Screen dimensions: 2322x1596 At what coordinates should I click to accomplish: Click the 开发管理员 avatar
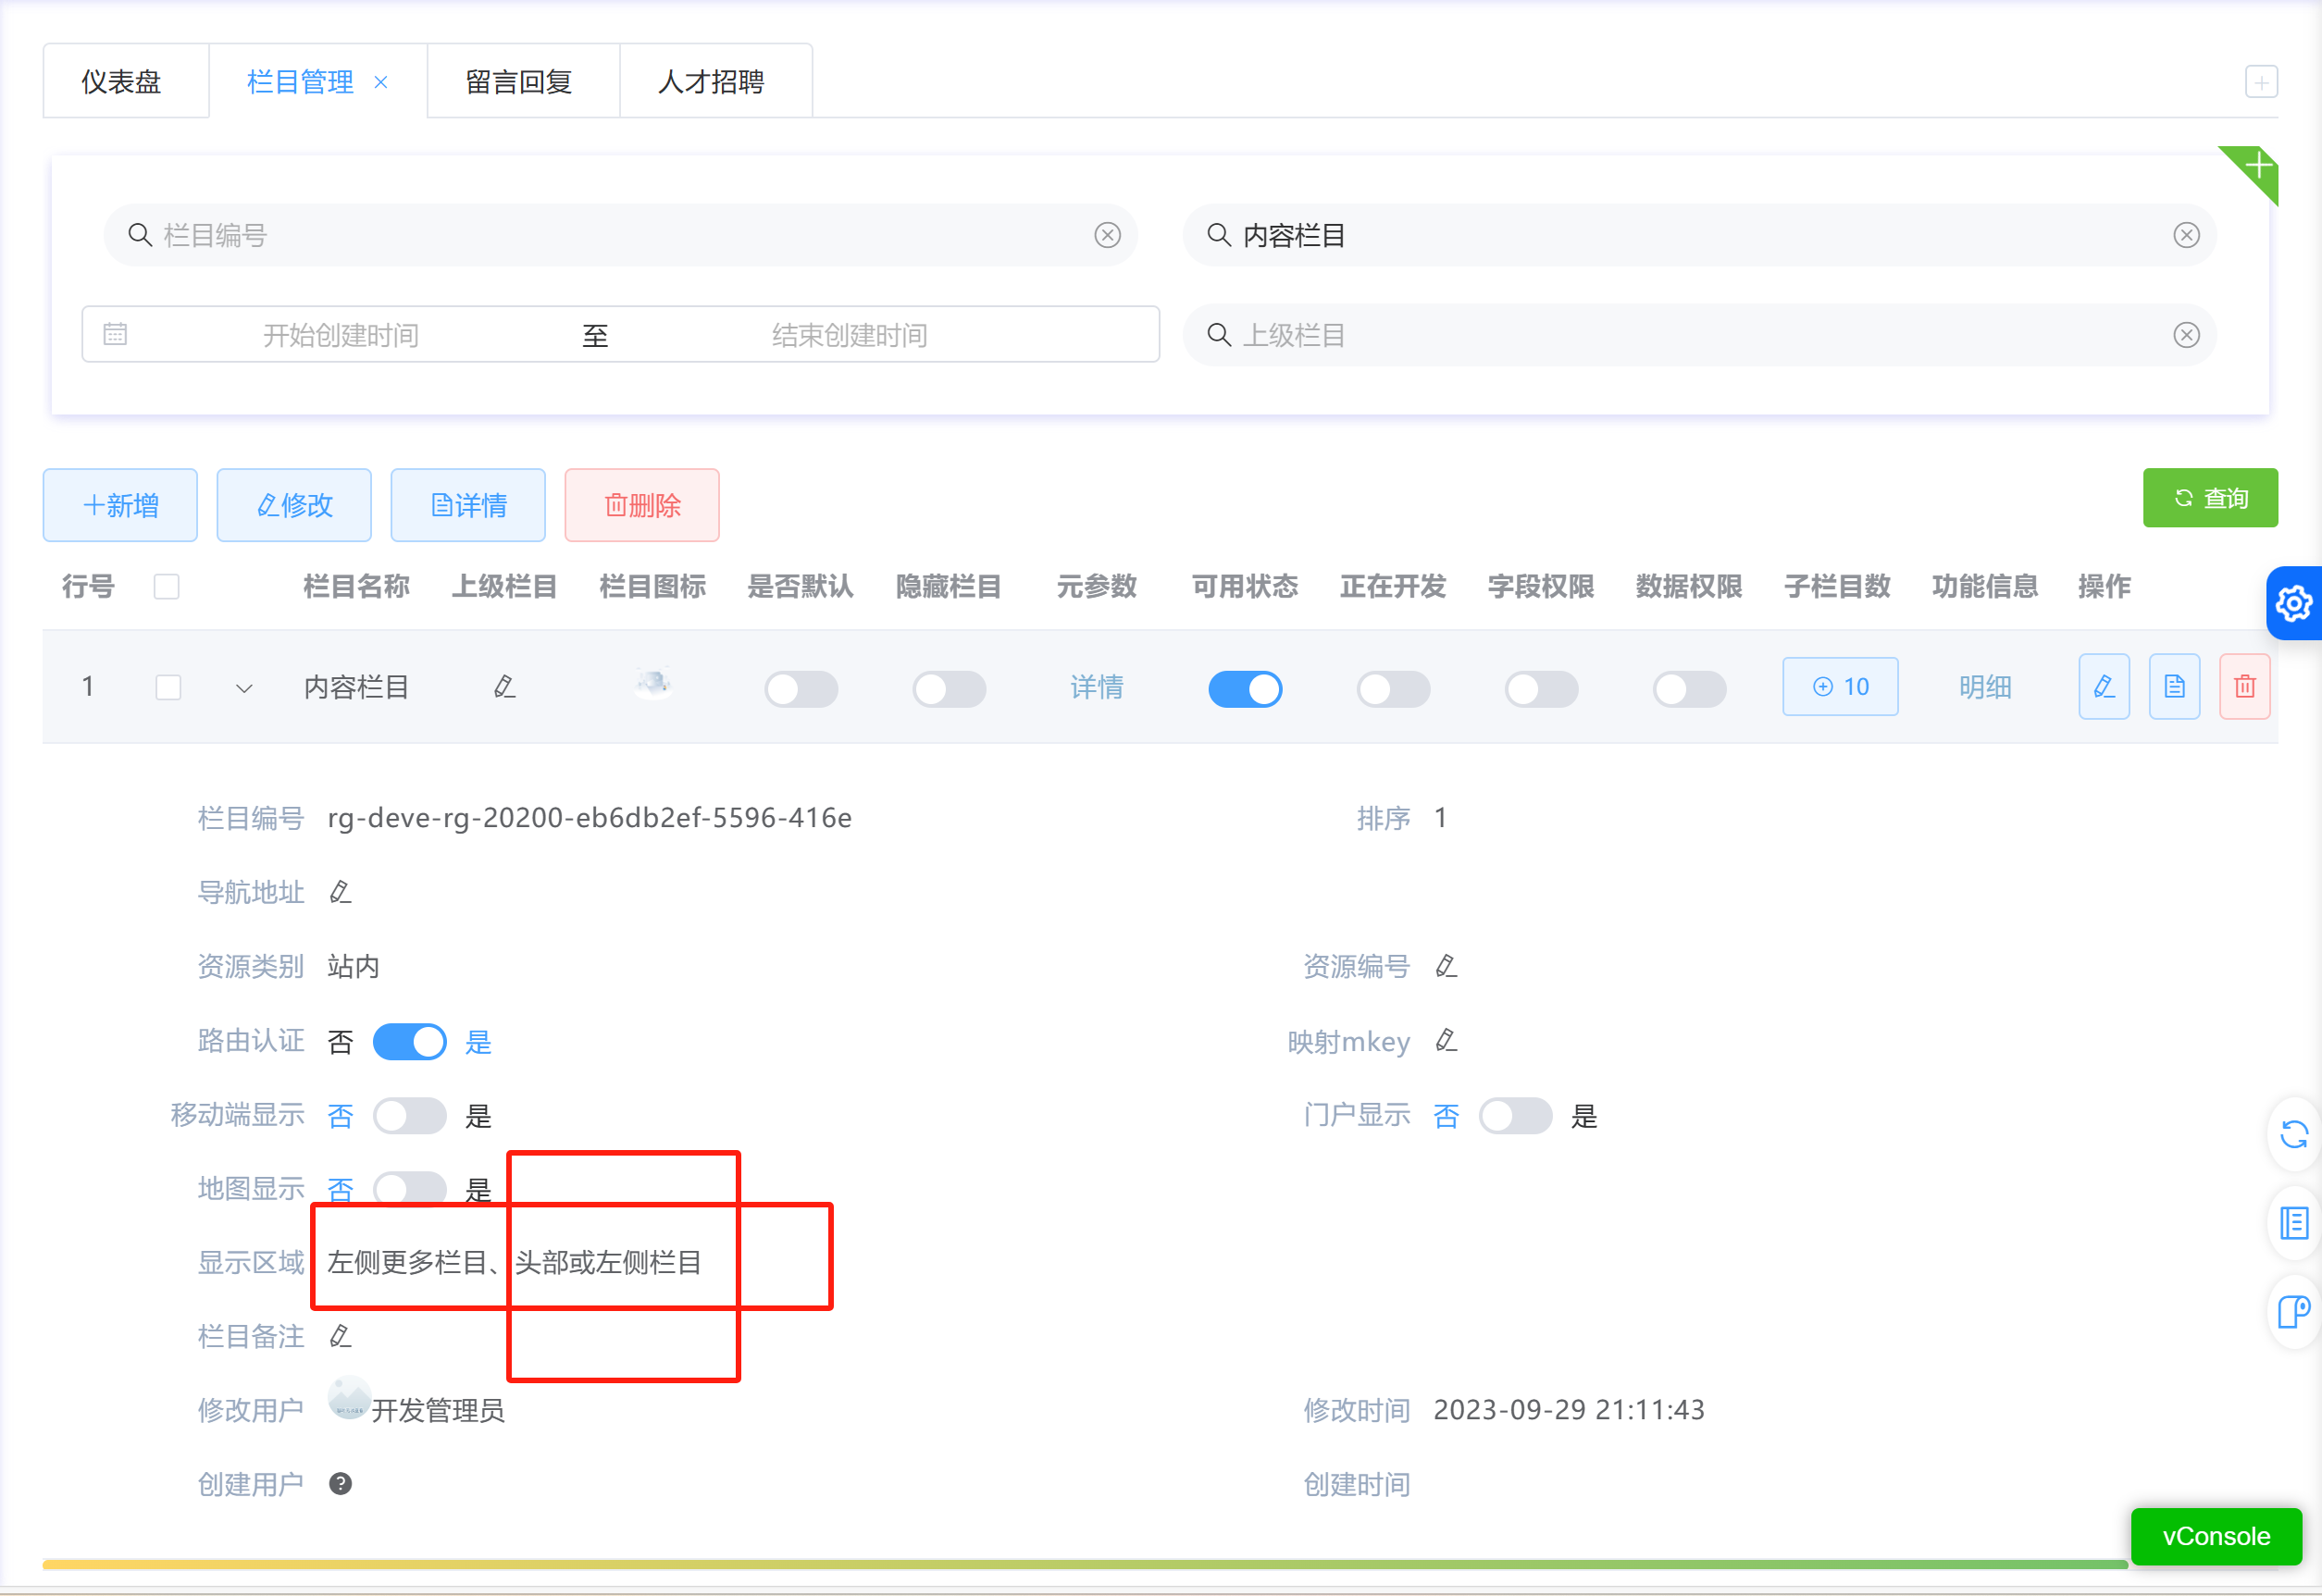350,1399
